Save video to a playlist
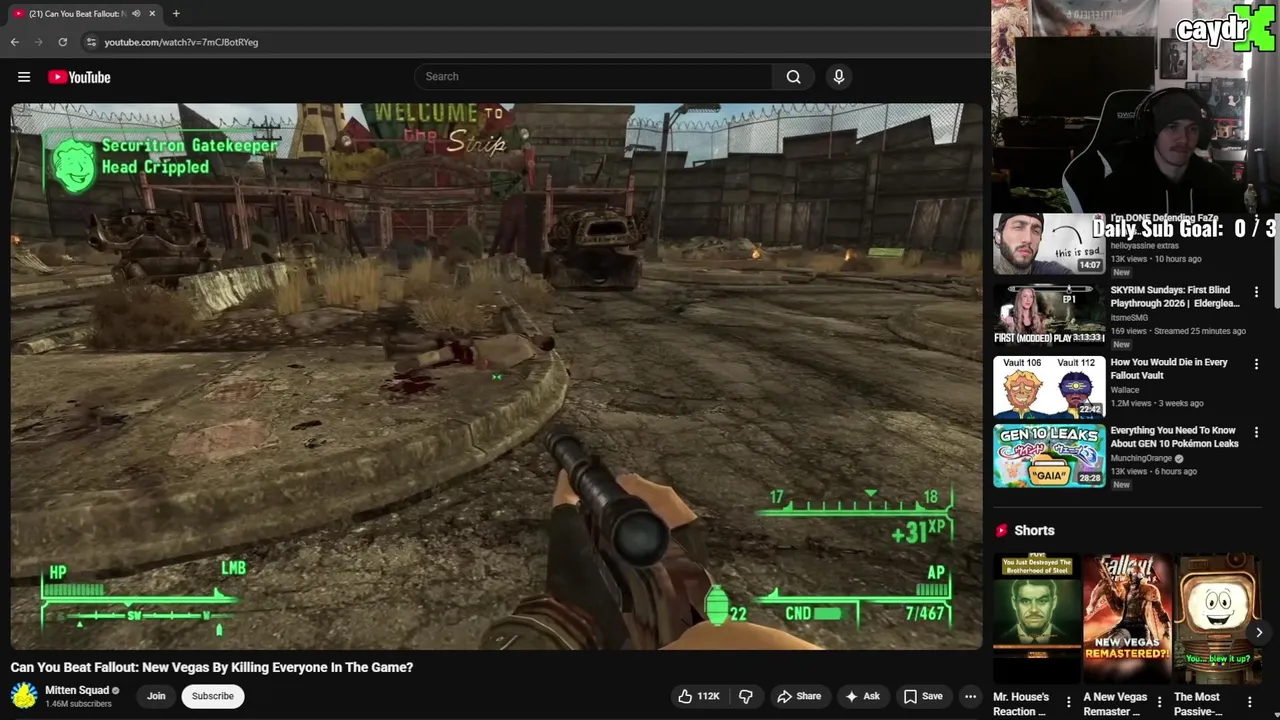The image size is (1280, 720). 923,696
